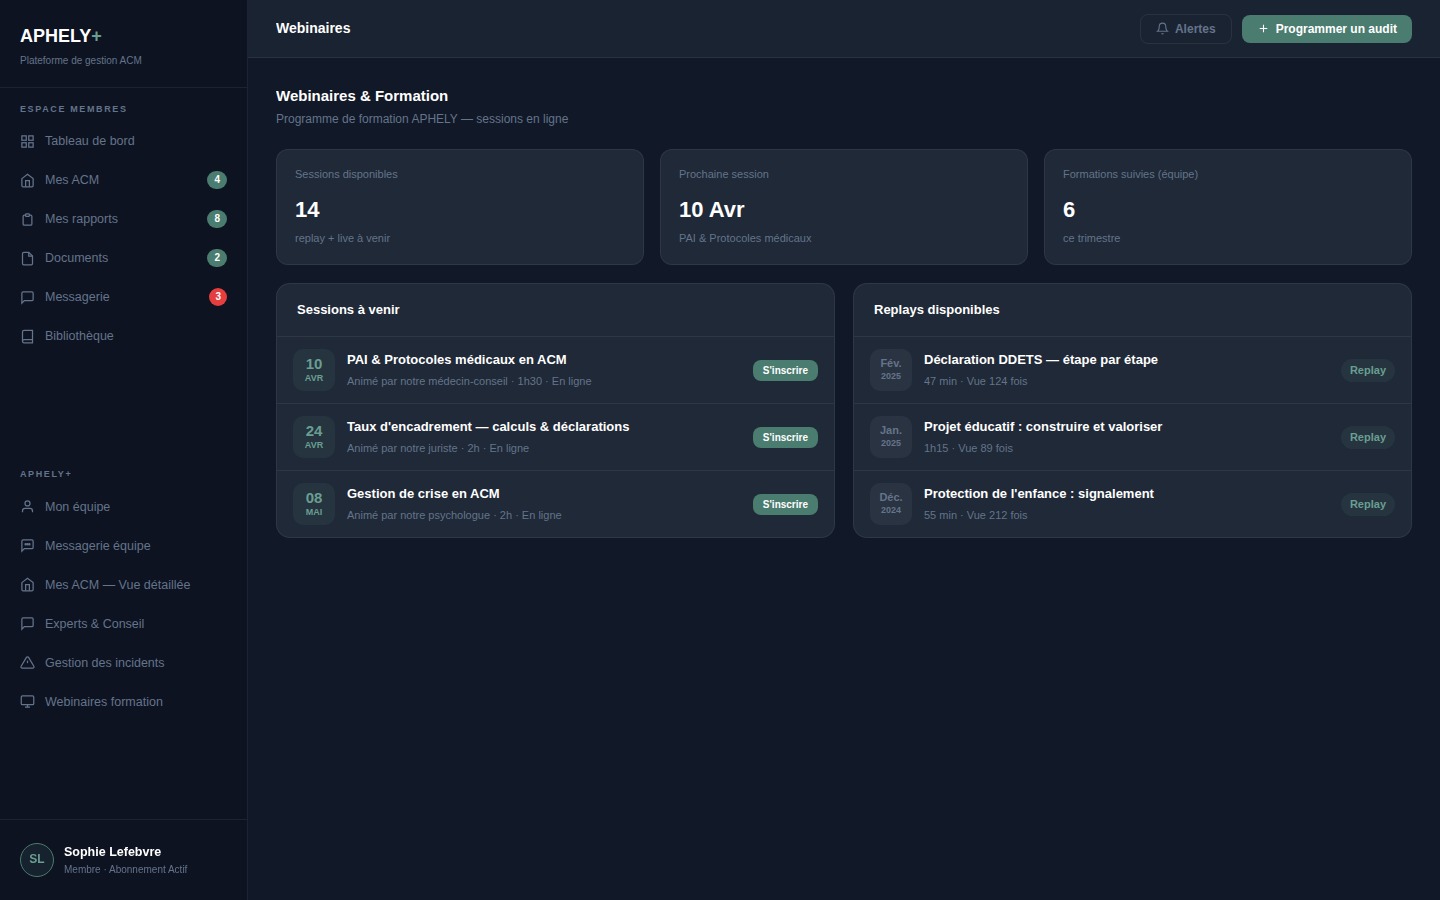Click the Messagerie chat bubble icon

click(x=27, y=297)
